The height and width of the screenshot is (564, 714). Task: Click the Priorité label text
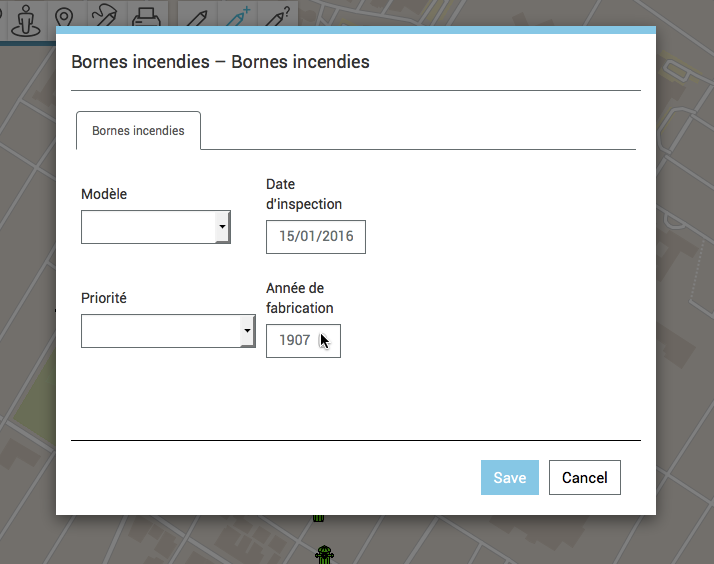[104, 298]
